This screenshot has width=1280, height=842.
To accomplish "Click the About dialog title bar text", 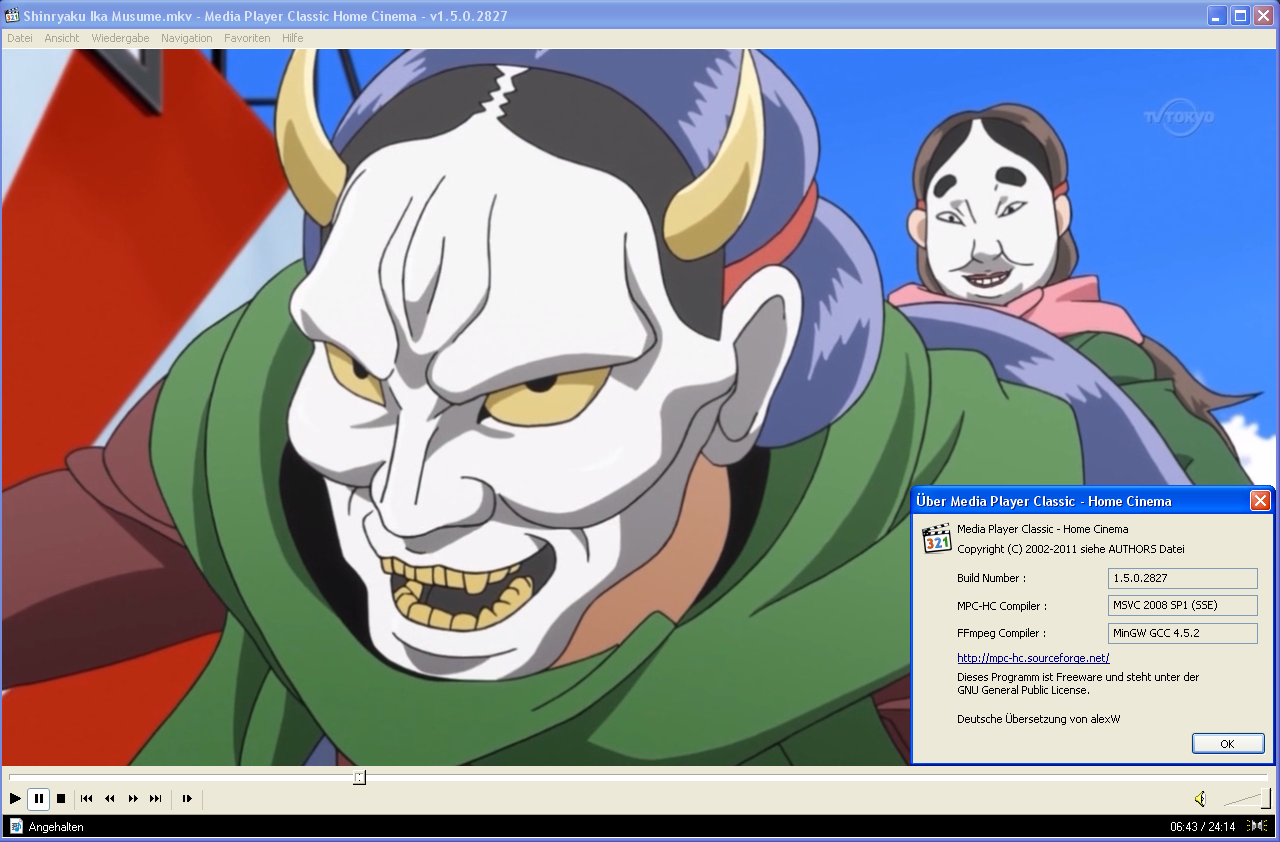I will click(1044, 501).
